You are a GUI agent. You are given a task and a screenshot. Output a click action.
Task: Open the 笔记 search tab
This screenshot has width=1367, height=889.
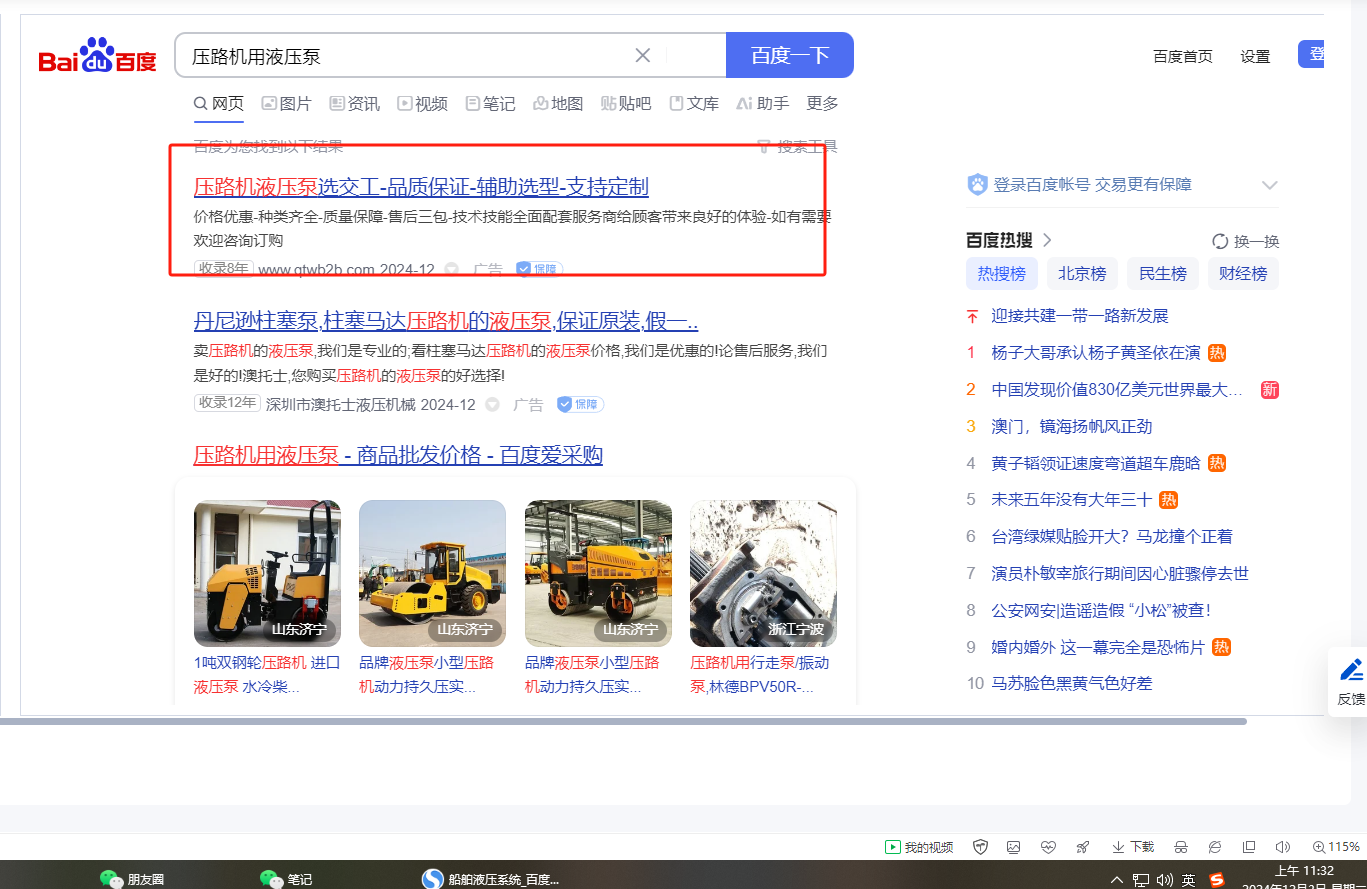pos(490,103)
